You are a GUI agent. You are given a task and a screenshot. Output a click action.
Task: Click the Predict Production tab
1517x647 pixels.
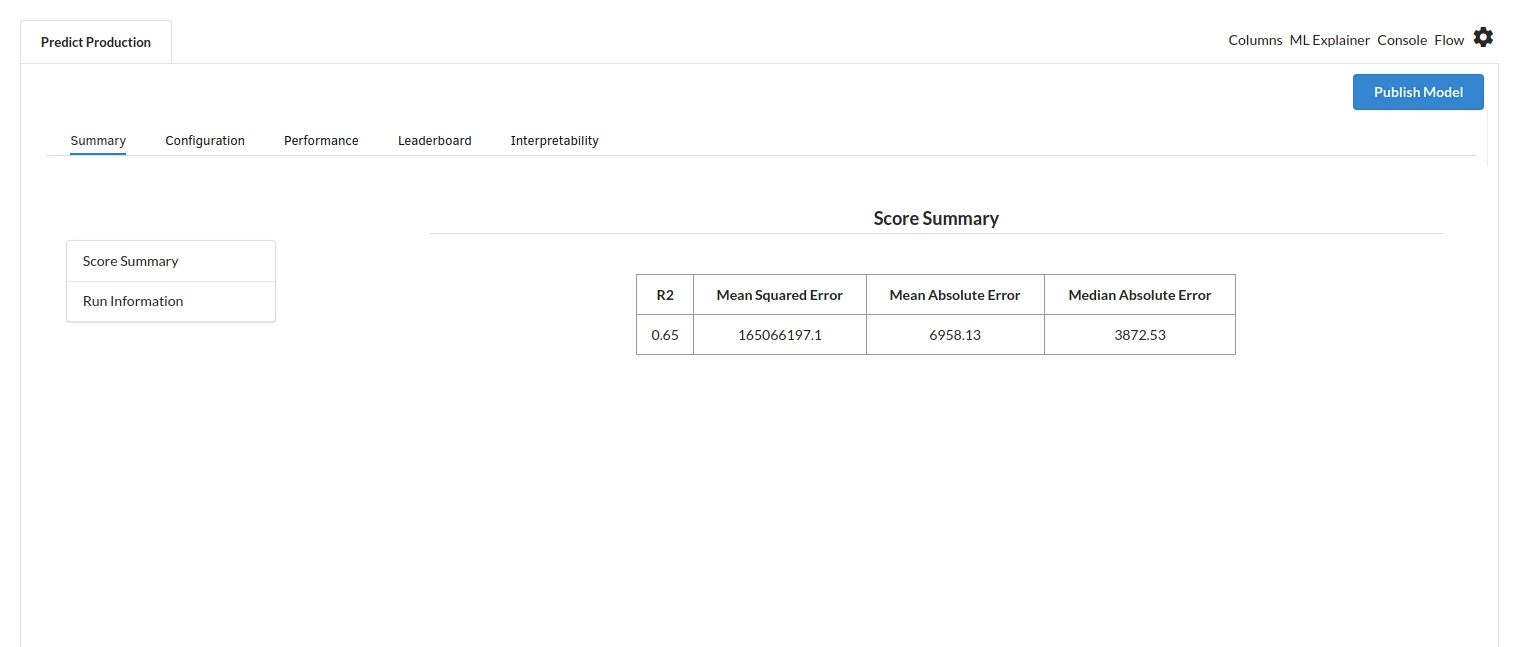pyautogui.click(x=96, y=42)
